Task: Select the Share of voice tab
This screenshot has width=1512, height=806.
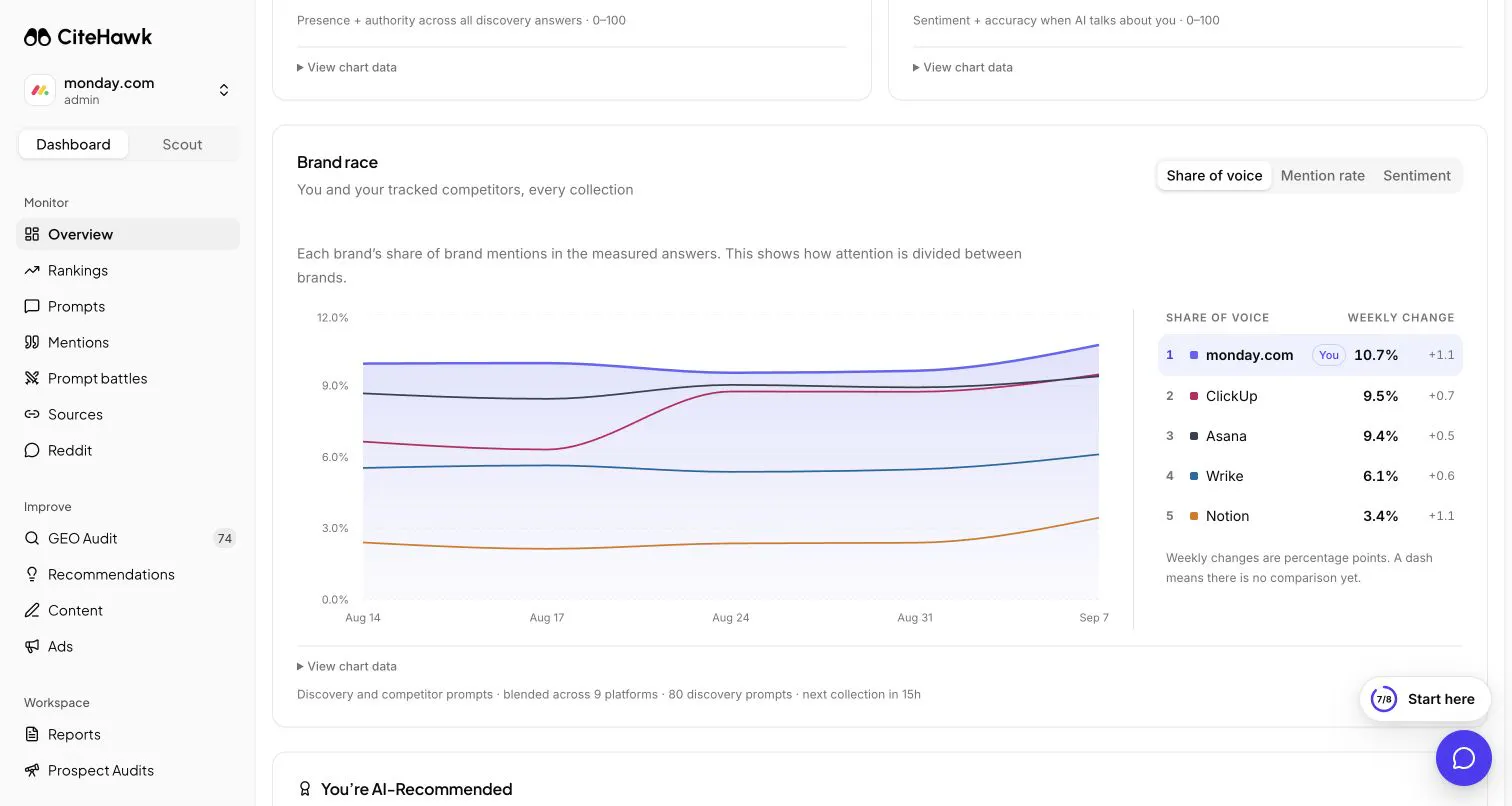Action: coord(1214,175)
